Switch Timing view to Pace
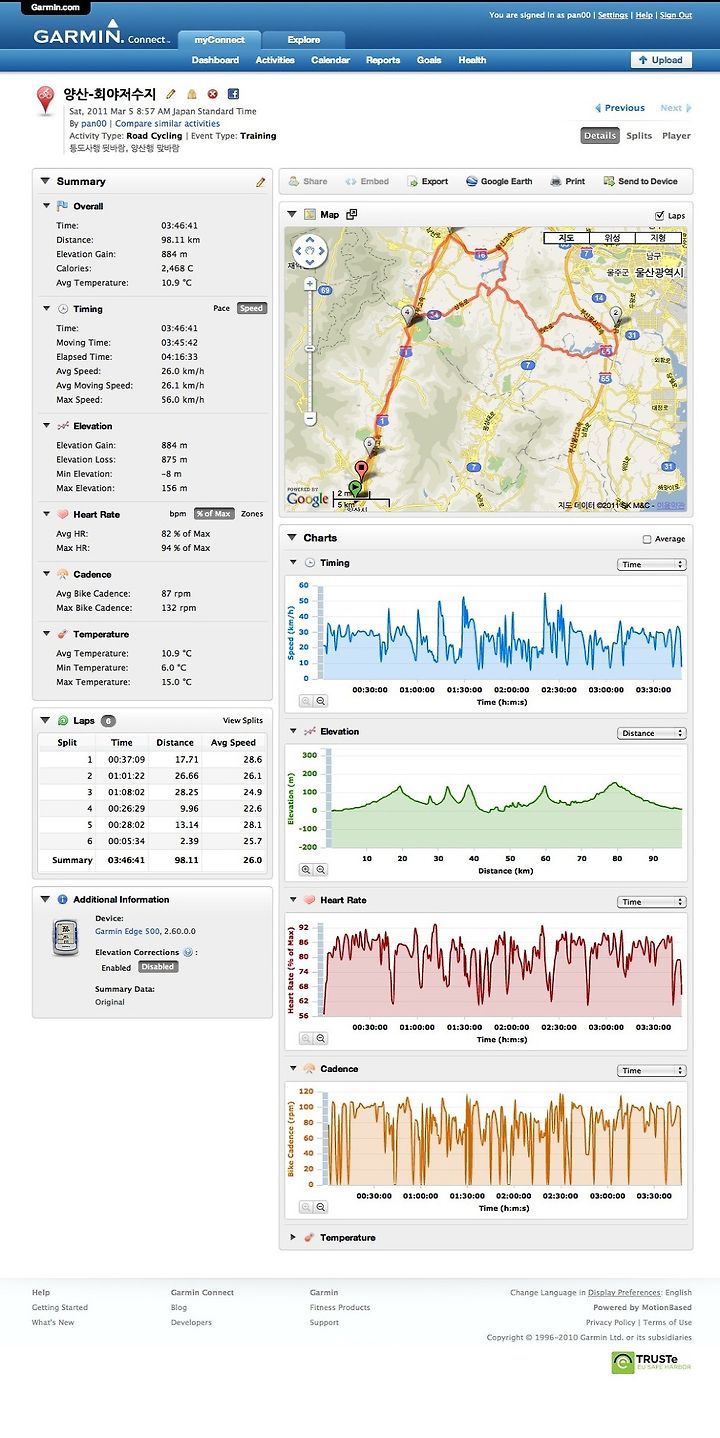Screen dimensions: 720x1438 [x=221, y=308]
